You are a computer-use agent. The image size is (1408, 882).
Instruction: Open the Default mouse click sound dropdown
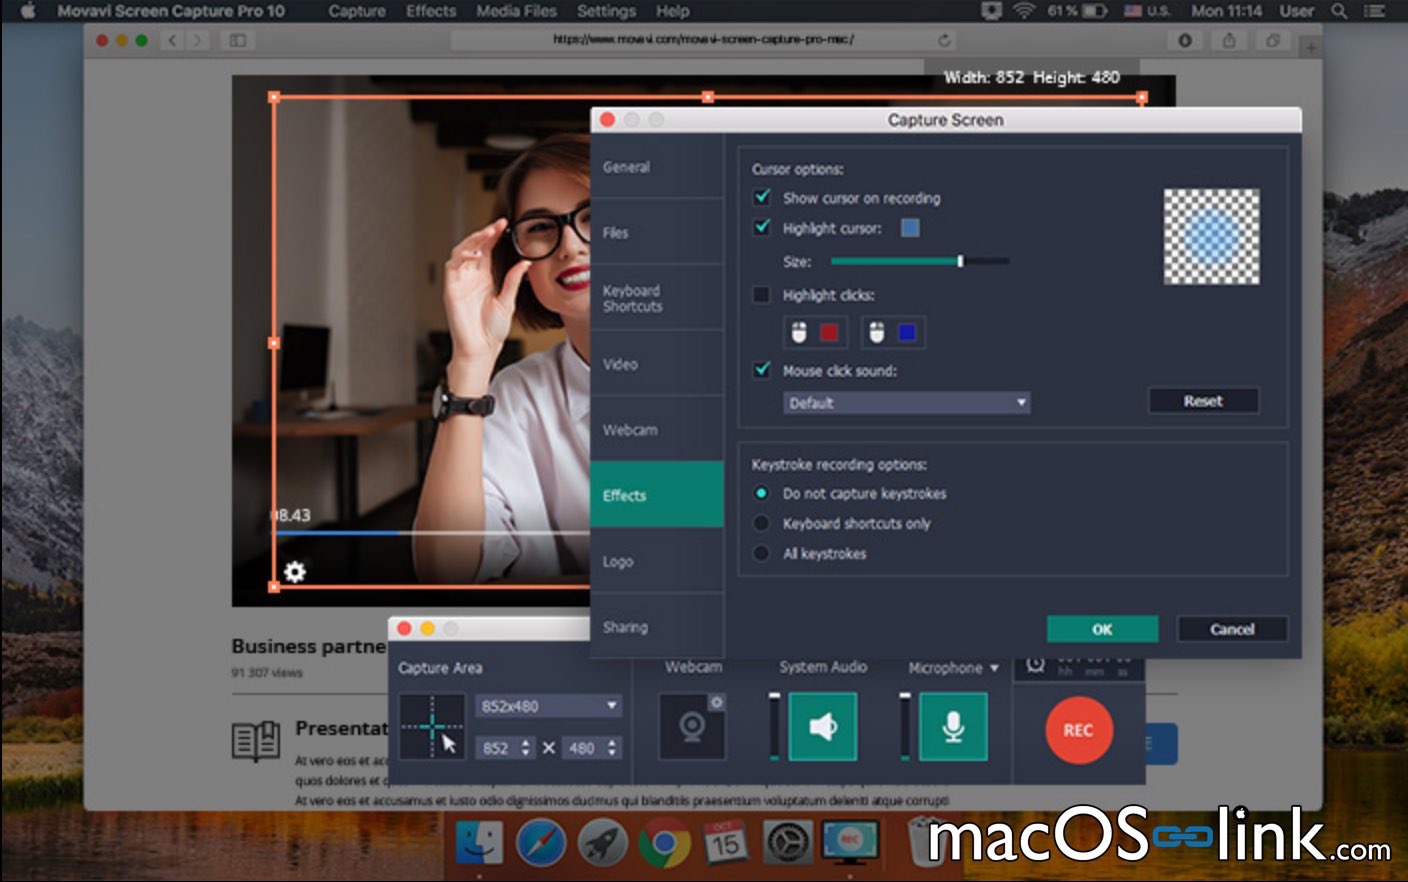[x=905, y=402]
